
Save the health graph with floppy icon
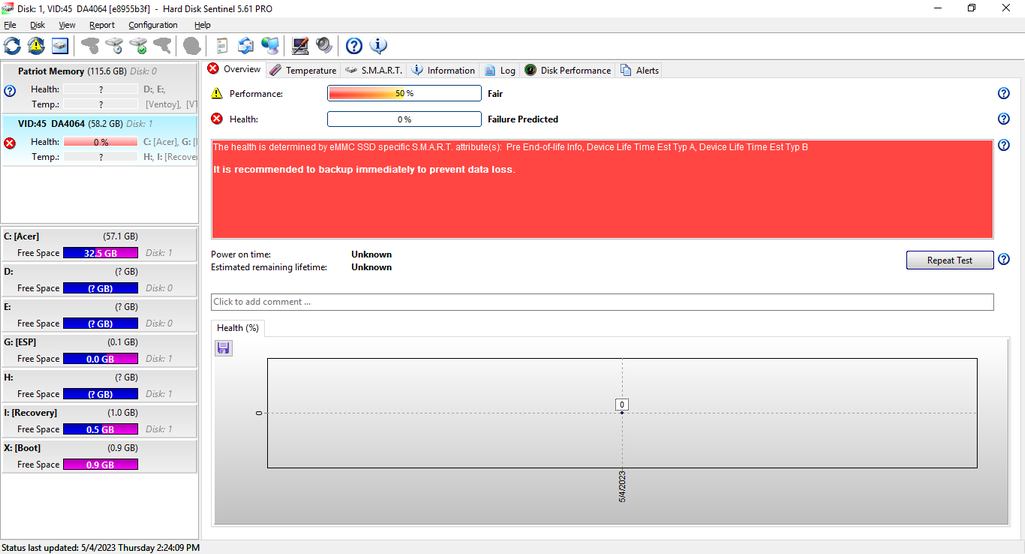coord(224,348)
